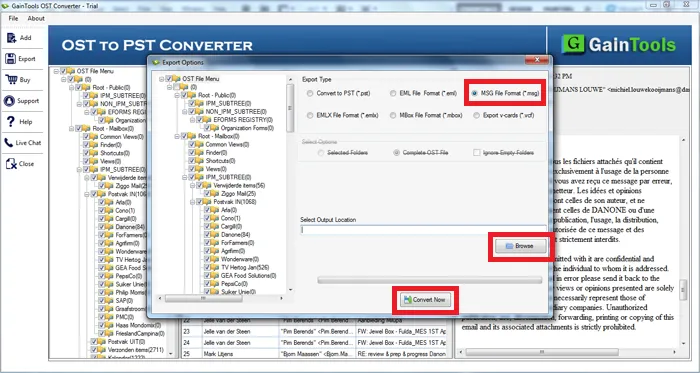Click the Export floppy disk icon
This screenshot has height=373, width=700.
coord(10,58)
